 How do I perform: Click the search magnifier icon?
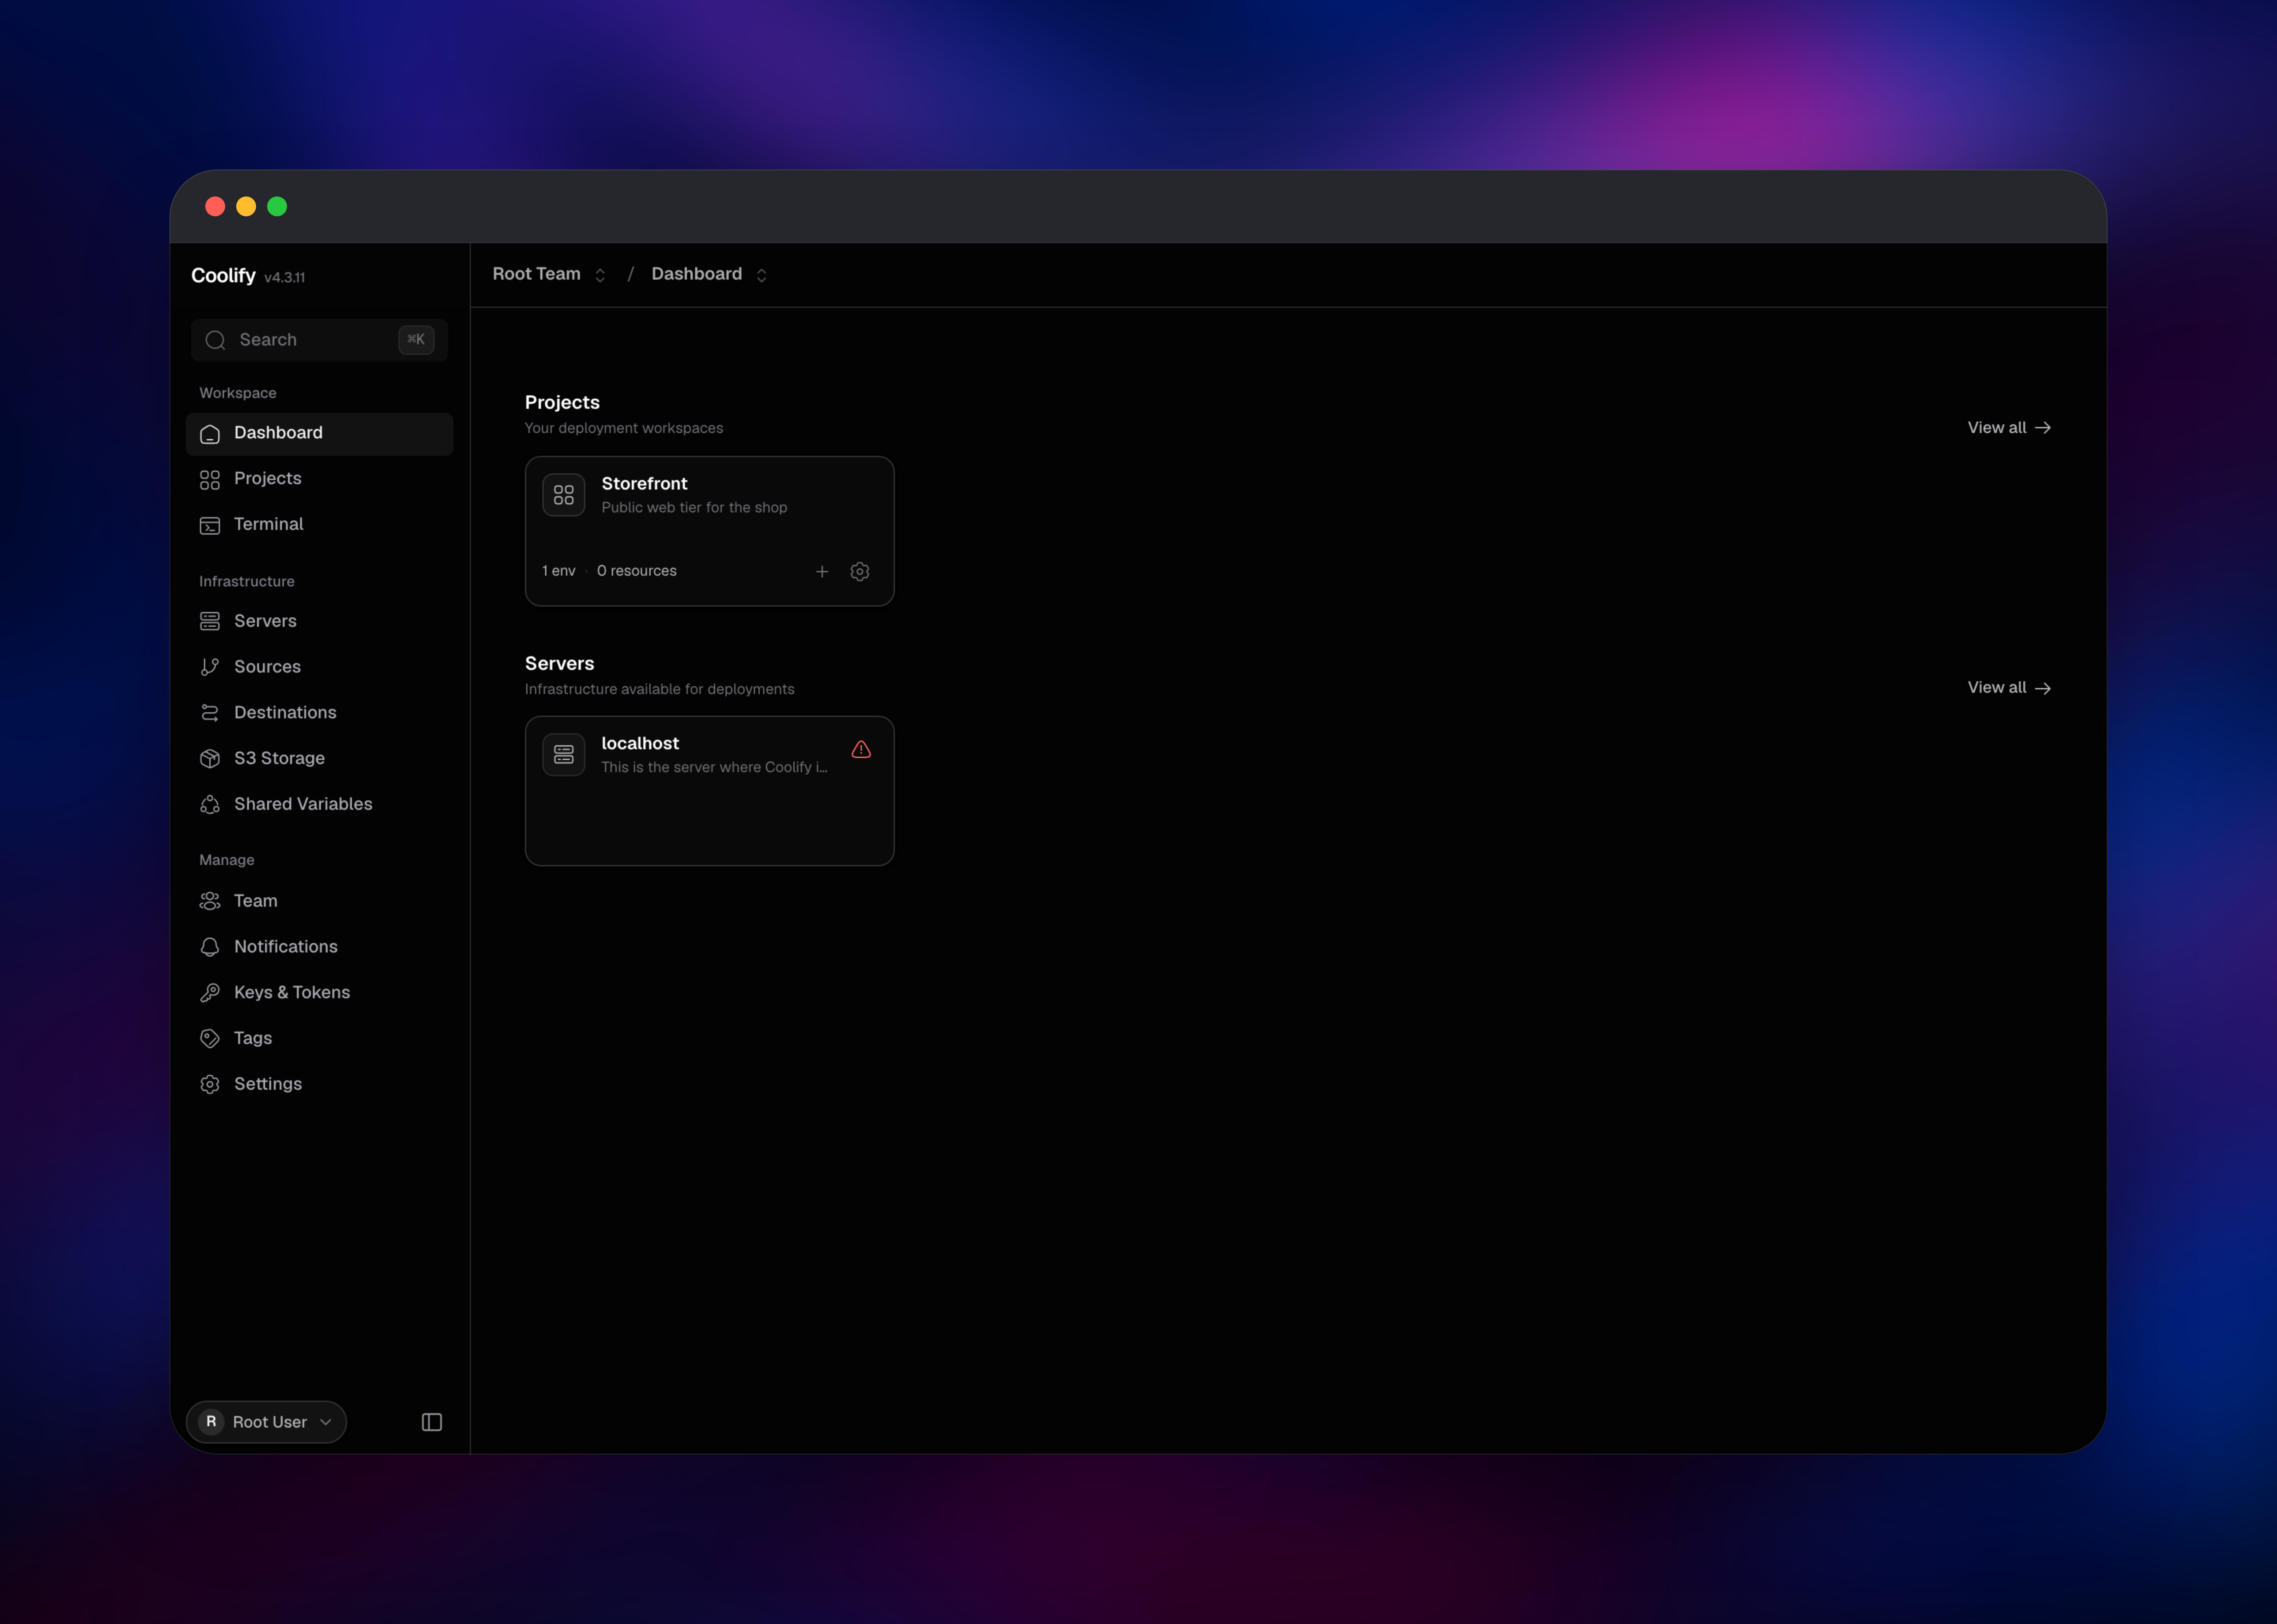coord(215,340)
